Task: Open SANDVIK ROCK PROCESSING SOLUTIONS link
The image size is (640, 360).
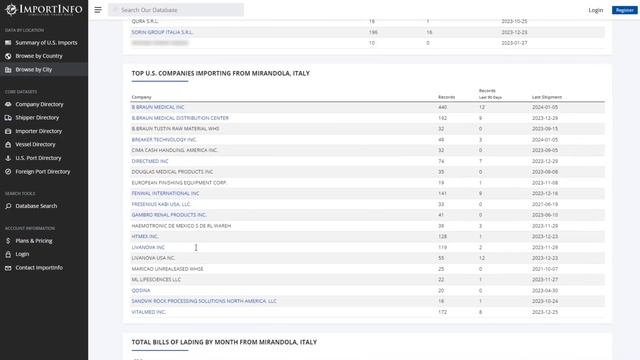Action: pyautogui.click(x=204, y=301)
